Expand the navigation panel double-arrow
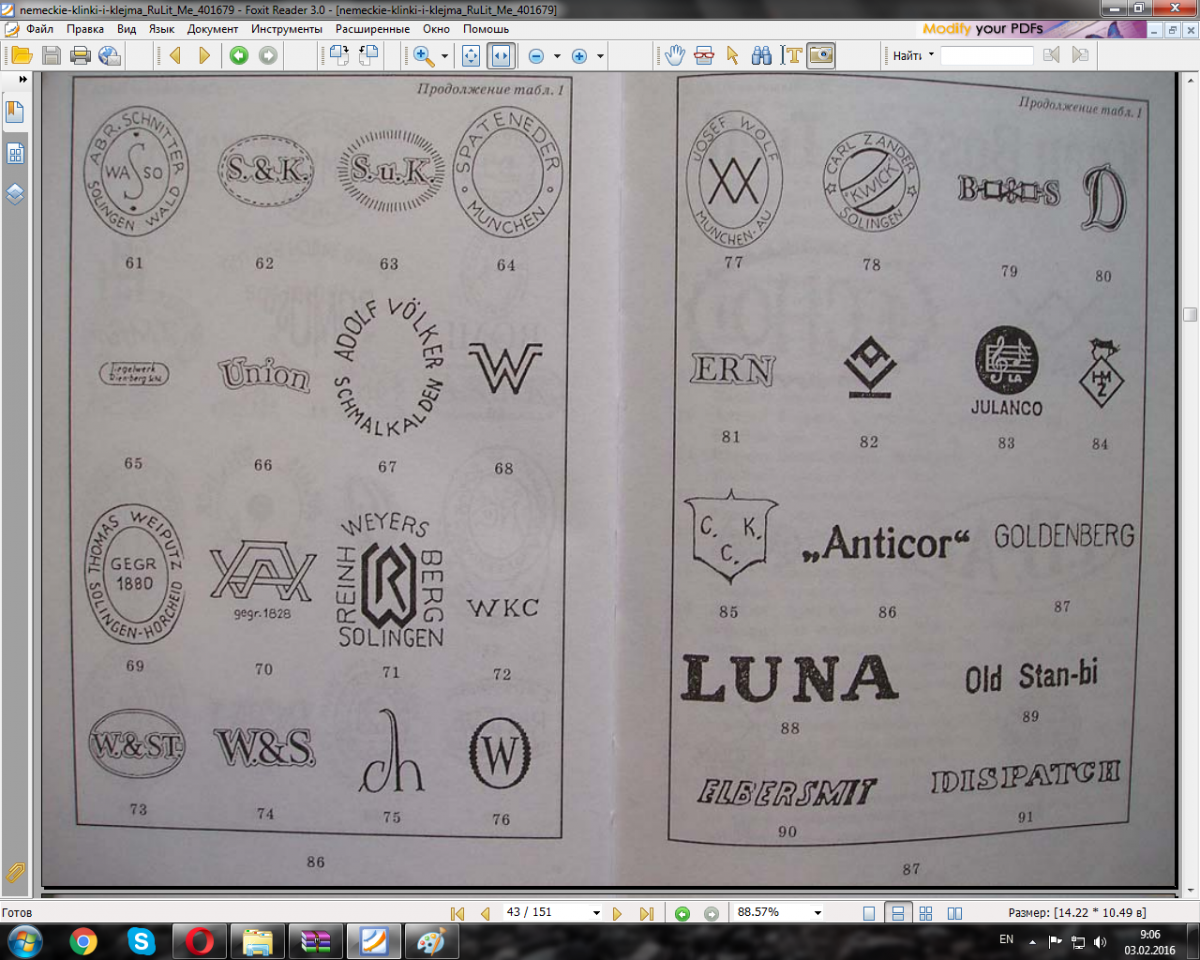The height and width of the screenshot is (960, 1200). (x=22, y=79)
